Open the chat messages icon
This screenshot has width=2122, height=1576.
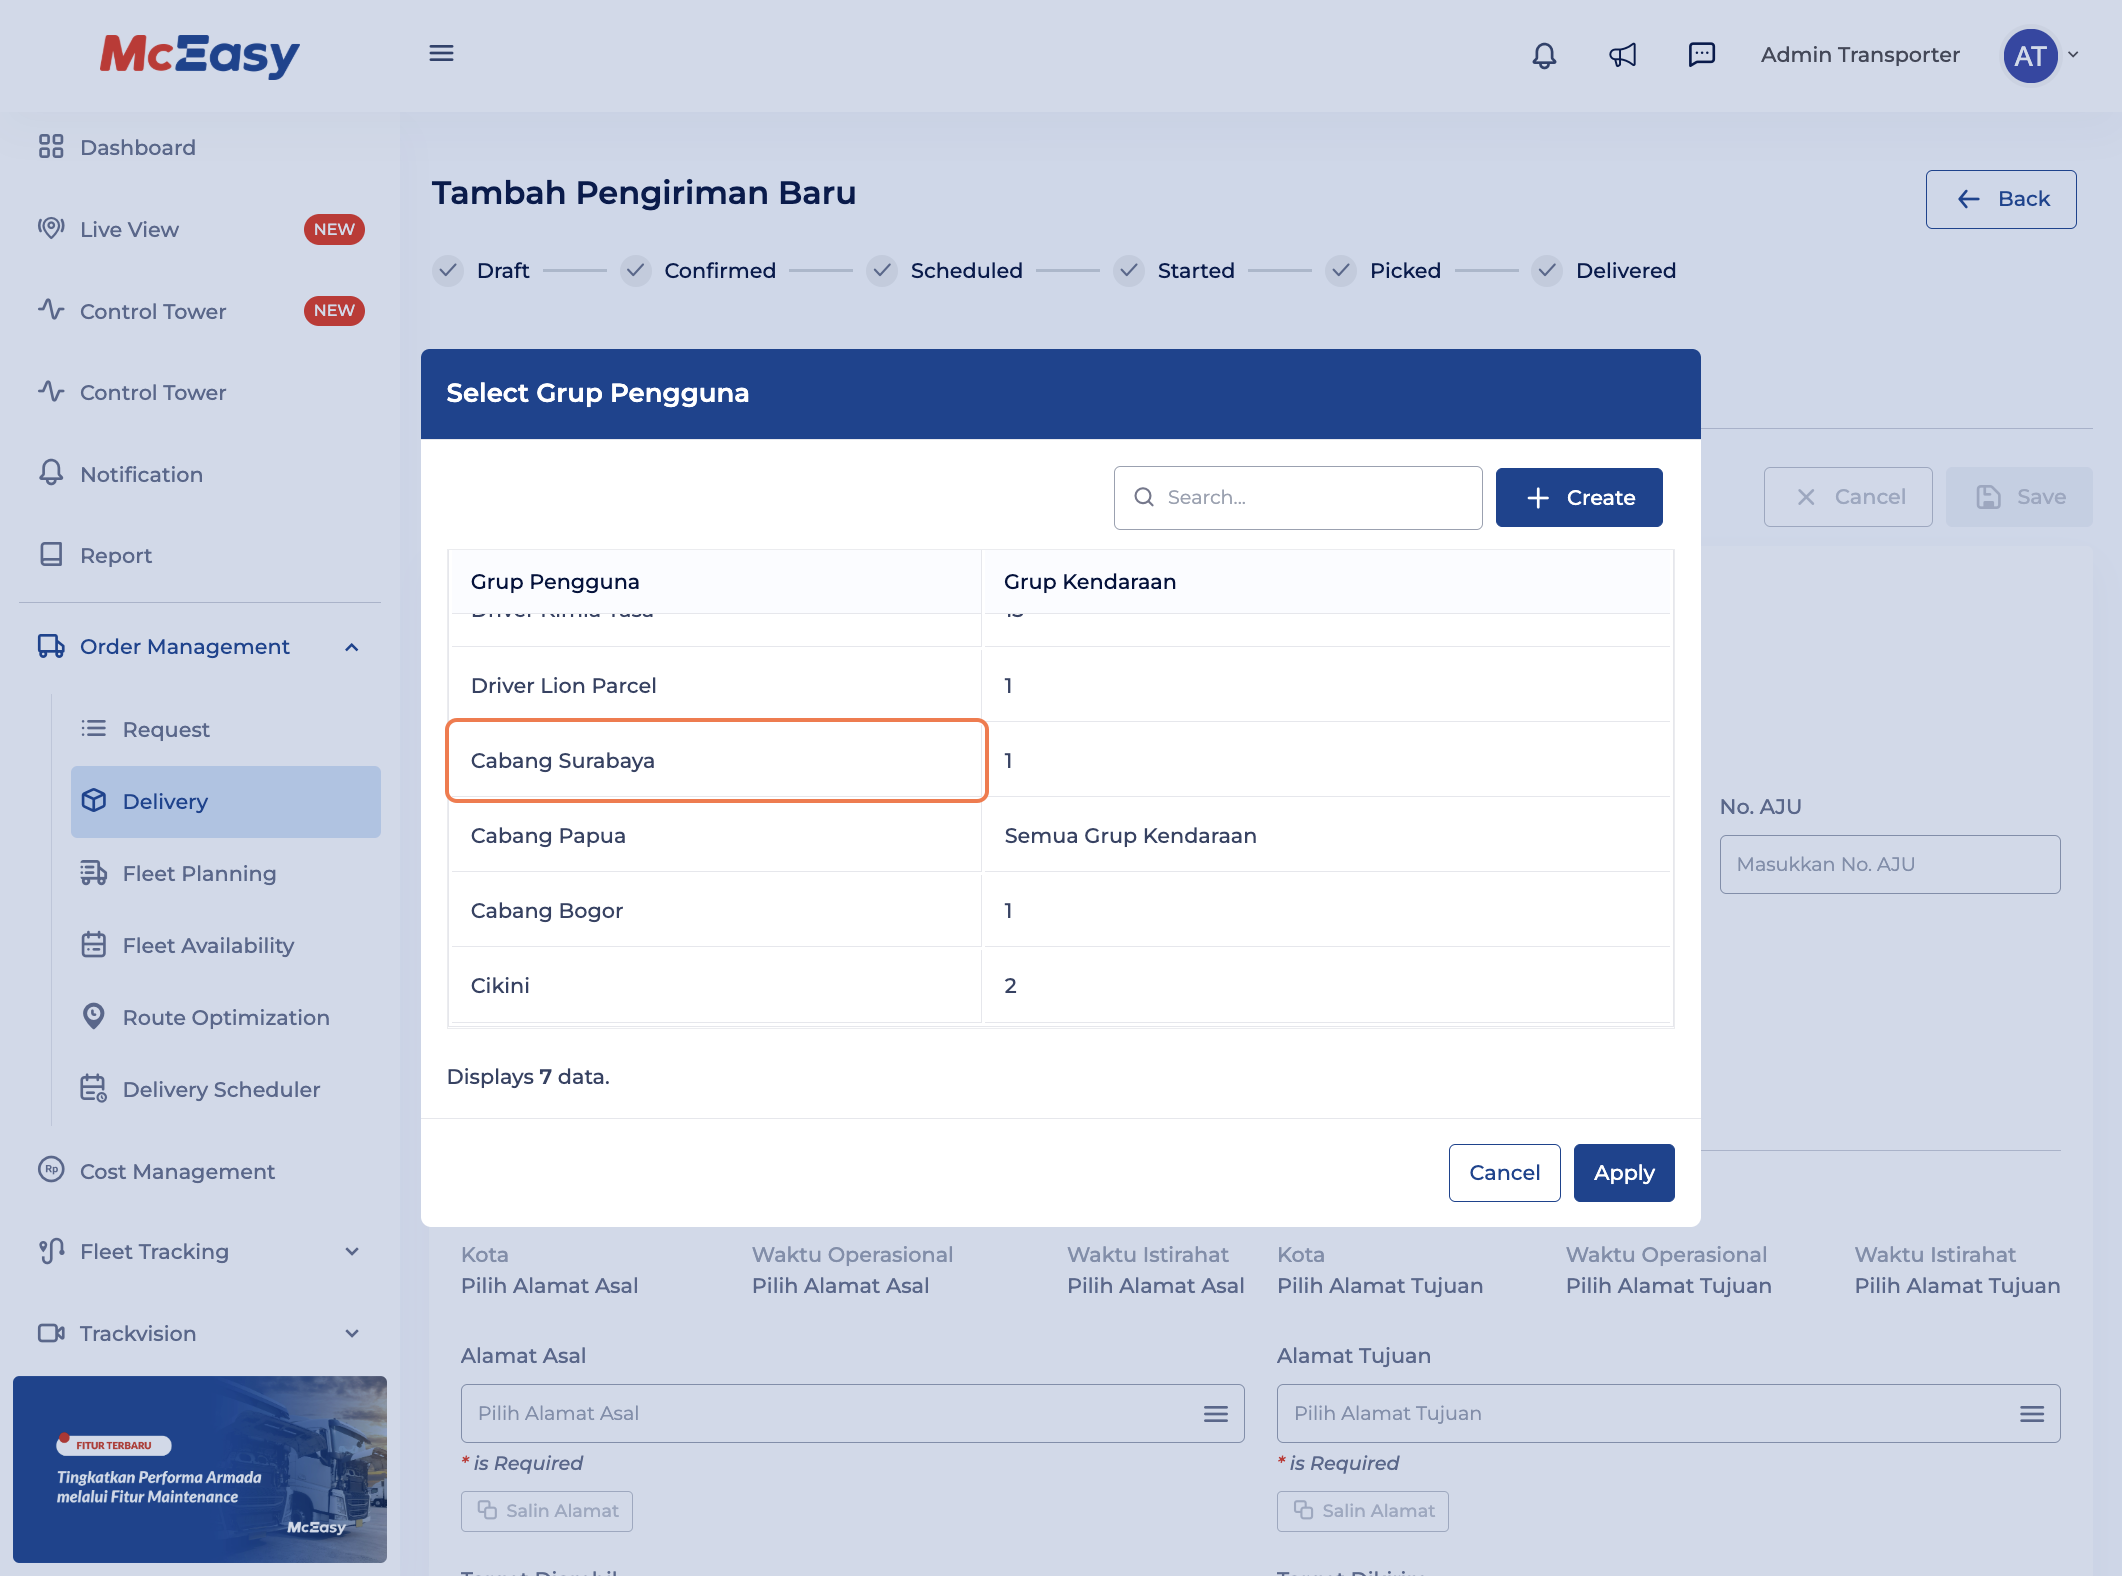(1701, 55)
